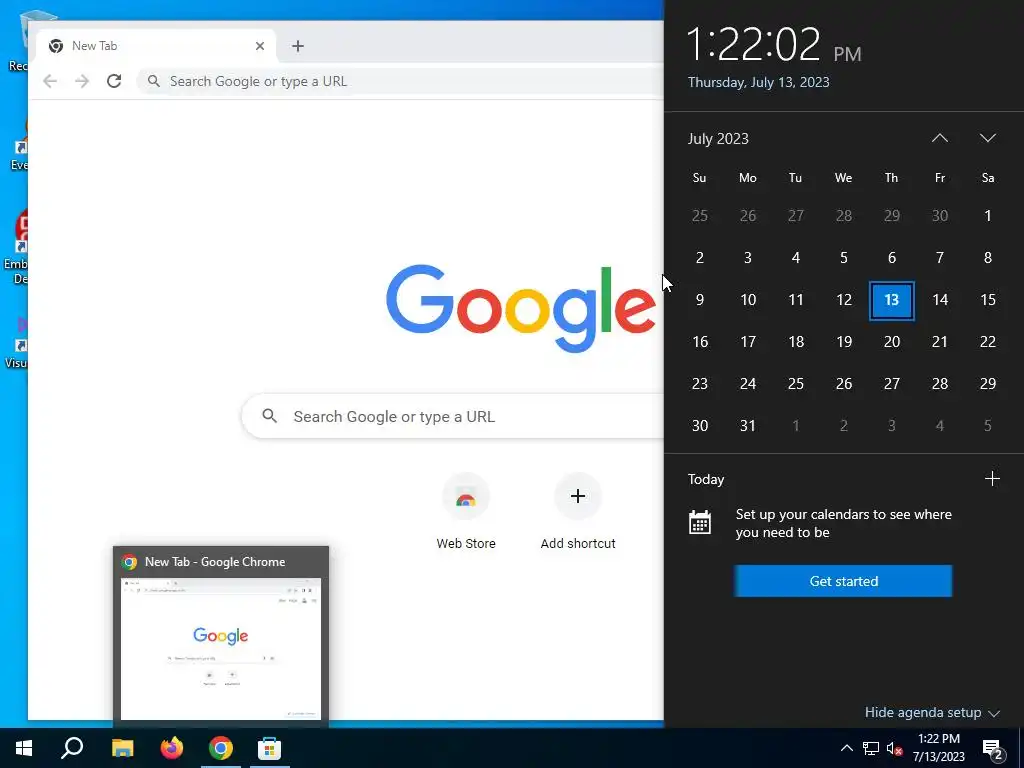
Task: Open Microsoft Store taskbar icon
Action: point(269,748)
